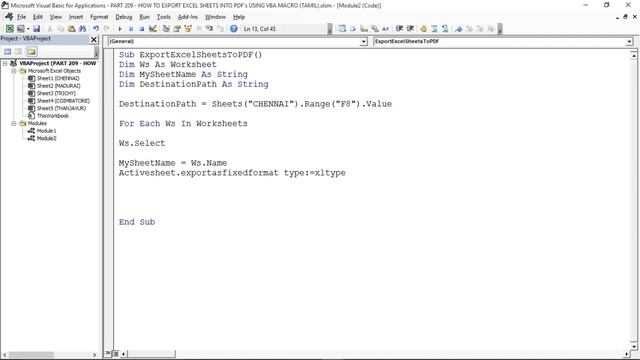This screenshot has height=360, width=640.
Task: Toggle Bookmark with the blue flag icon
Action: pyautogui.click(x=458, y=29)
